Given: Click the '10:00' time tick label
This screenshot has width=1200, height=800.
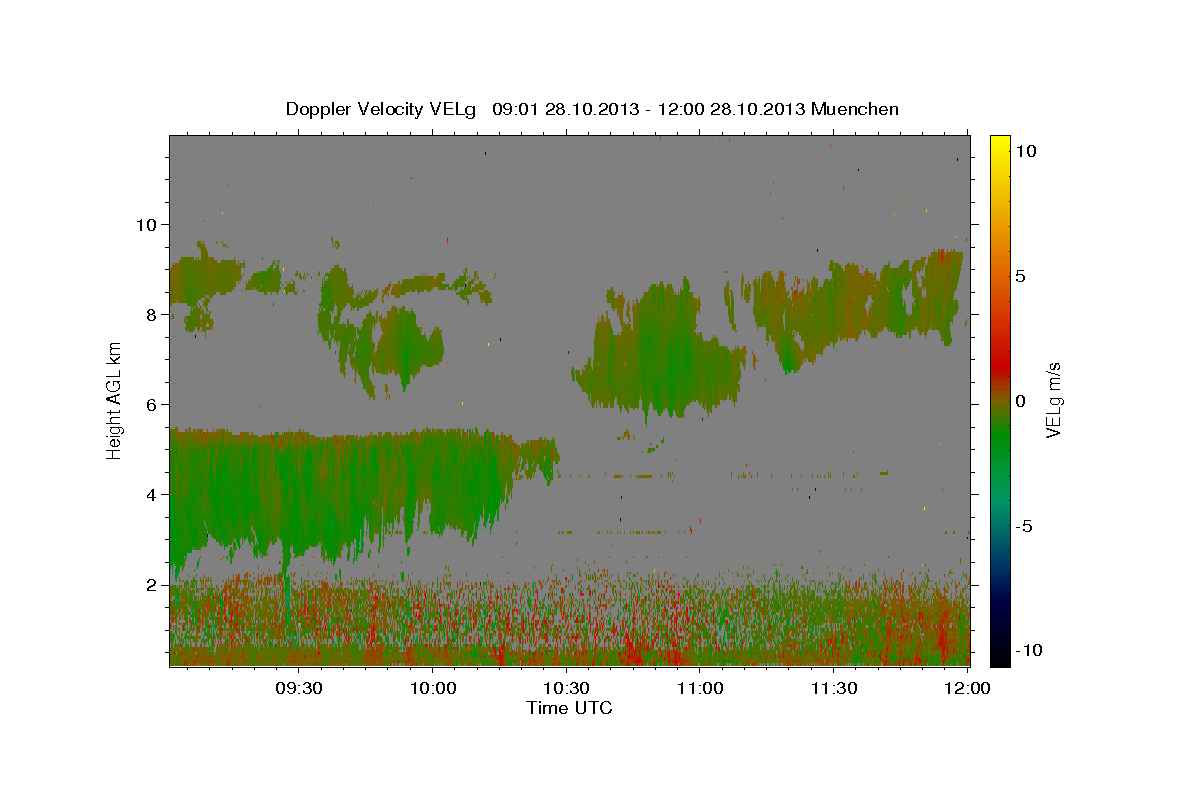Looking at the screenshot, I should [x=433, y=688].
